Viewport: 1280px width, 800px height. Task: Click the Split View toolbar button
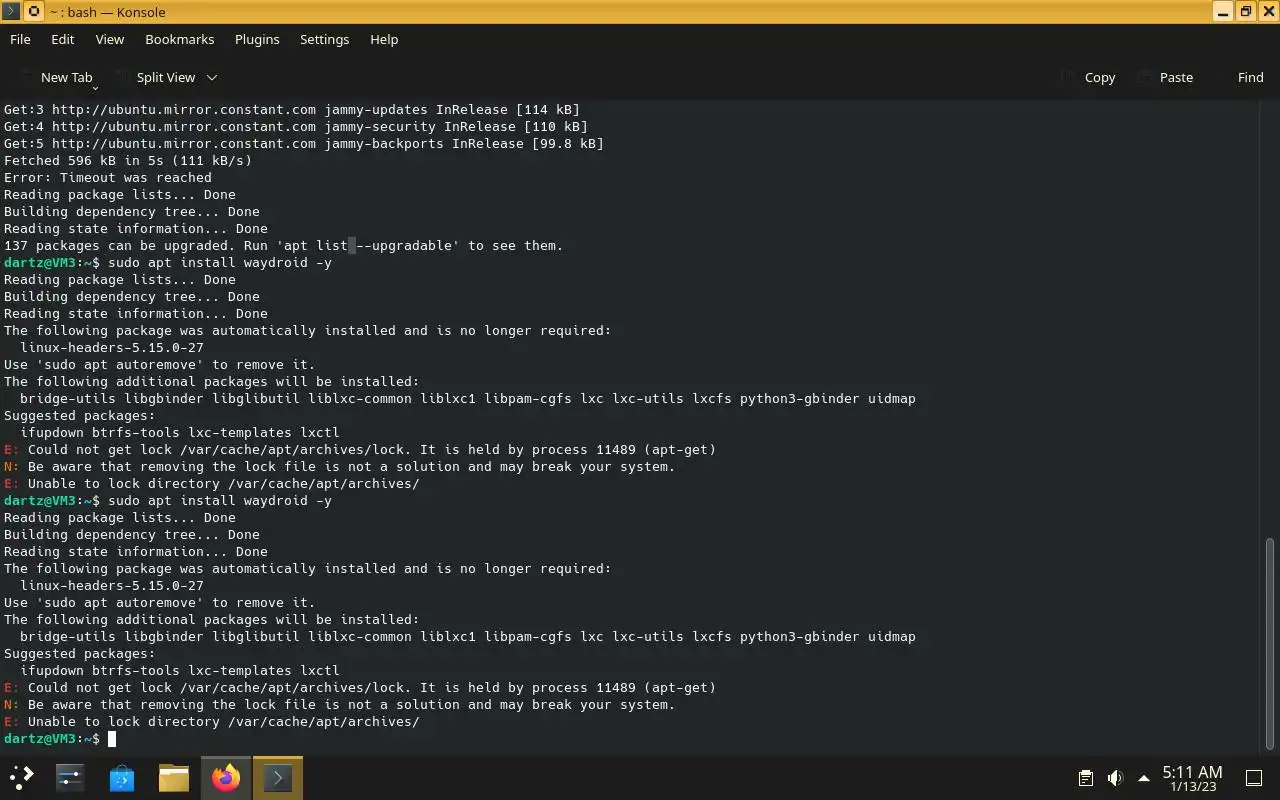tap(157, 77)
